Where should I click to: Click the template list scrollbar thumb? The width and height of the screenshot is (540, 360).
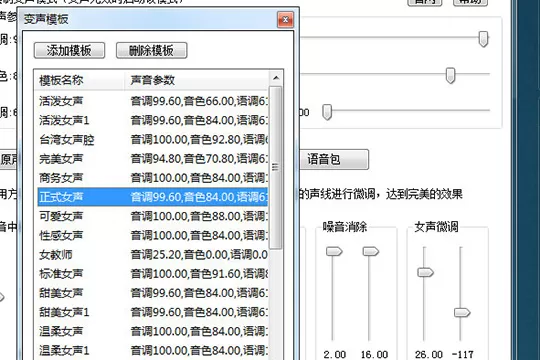(x=275, y=167)
